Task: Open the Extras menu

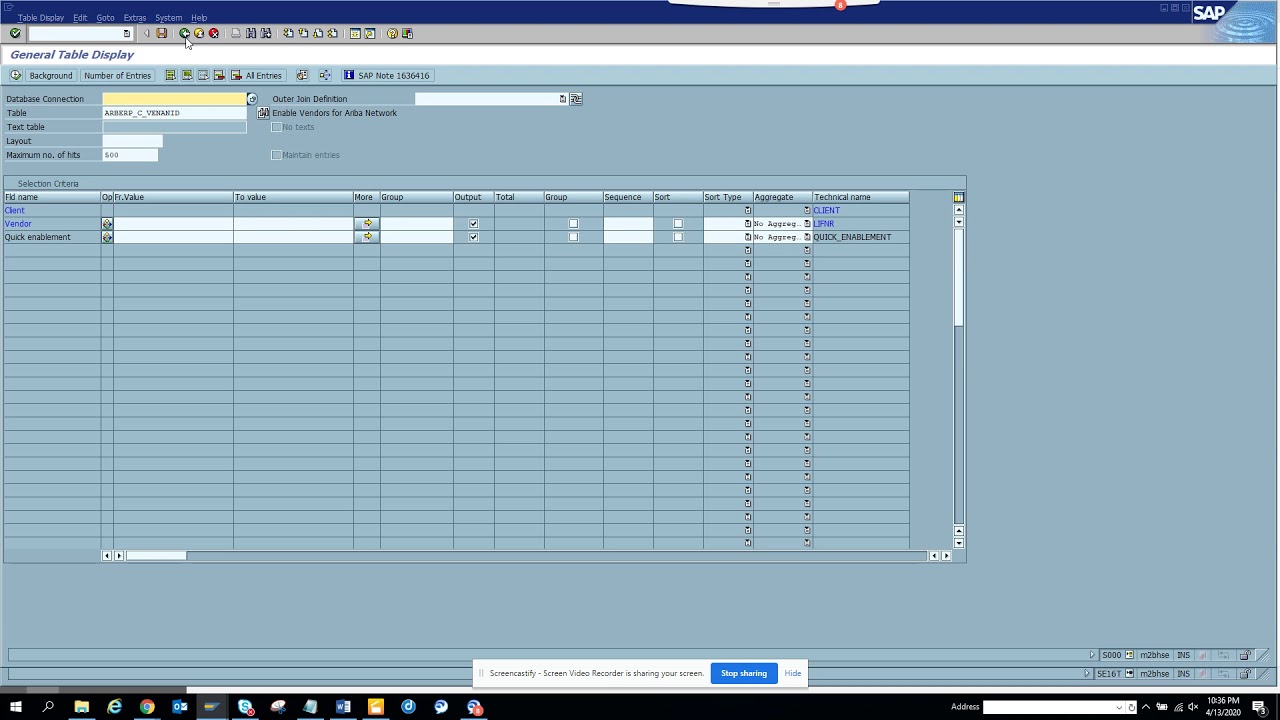Action: click(135, 18)
